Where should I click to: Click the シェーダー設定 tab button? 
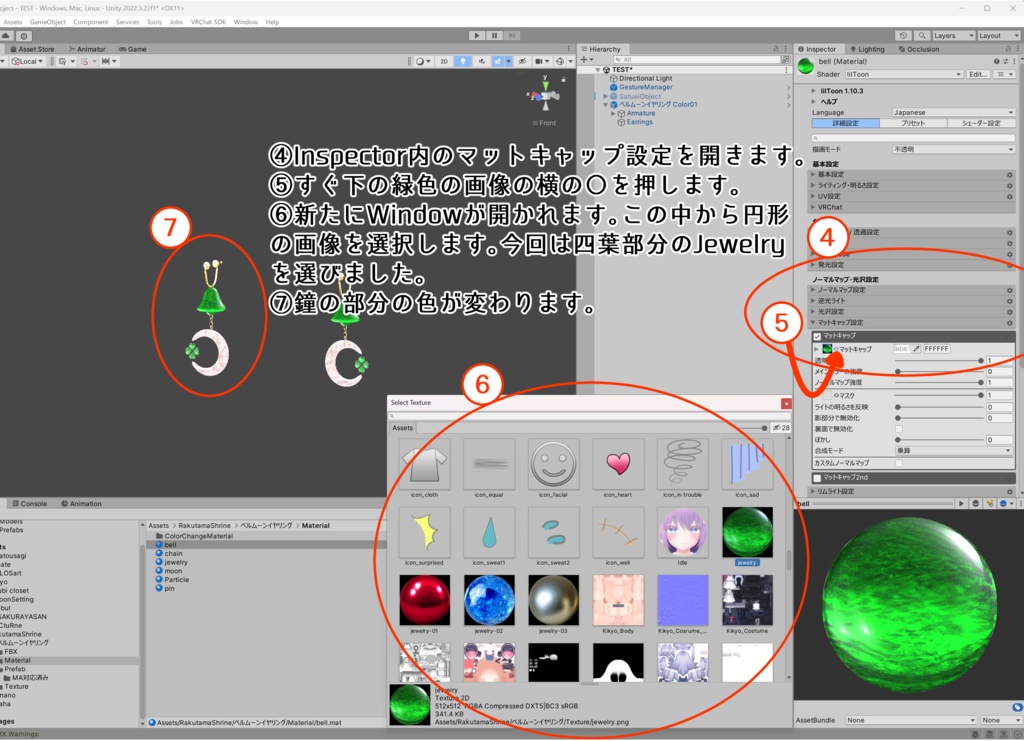coord(980,123)
